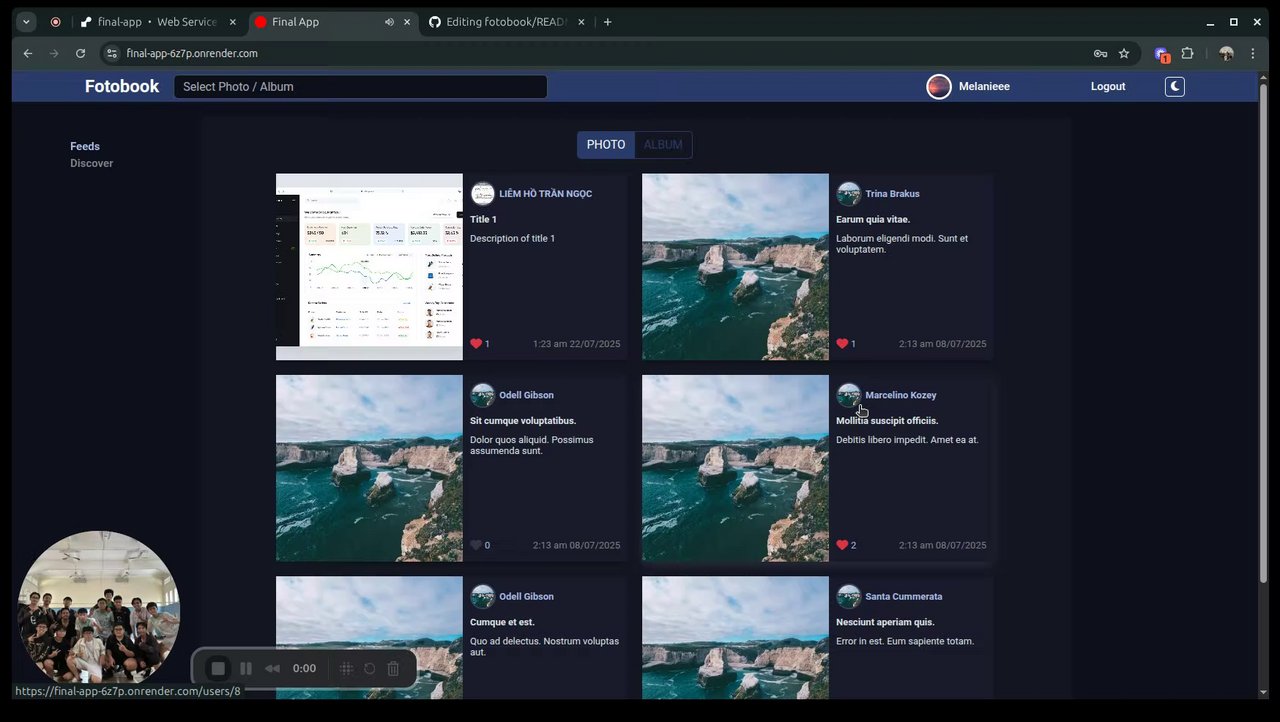The image size is (1280, 722).
Task: Open Marcelino Kozey's avatar picture
Action: [849, 395]
